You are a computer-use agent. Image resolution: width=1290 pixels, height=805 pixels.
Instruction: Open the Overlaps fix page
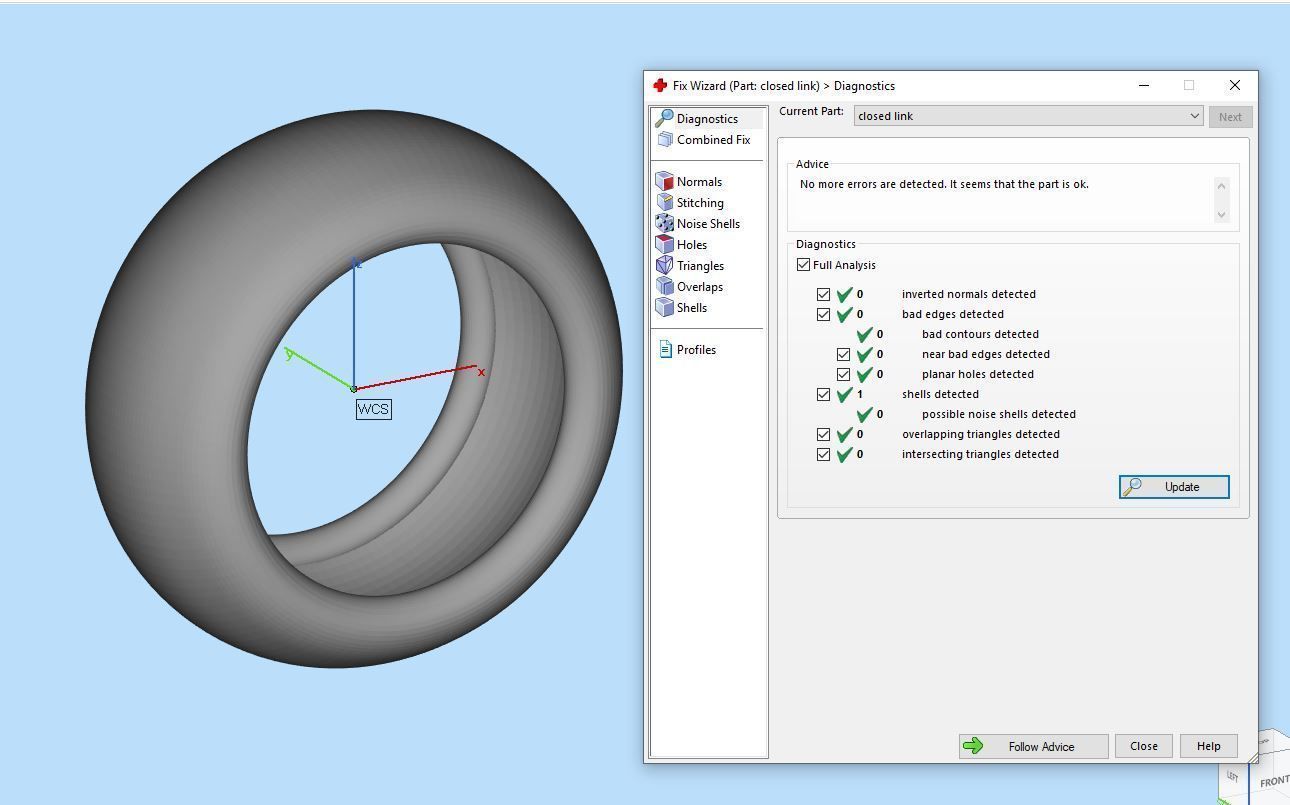pos(700,287)
